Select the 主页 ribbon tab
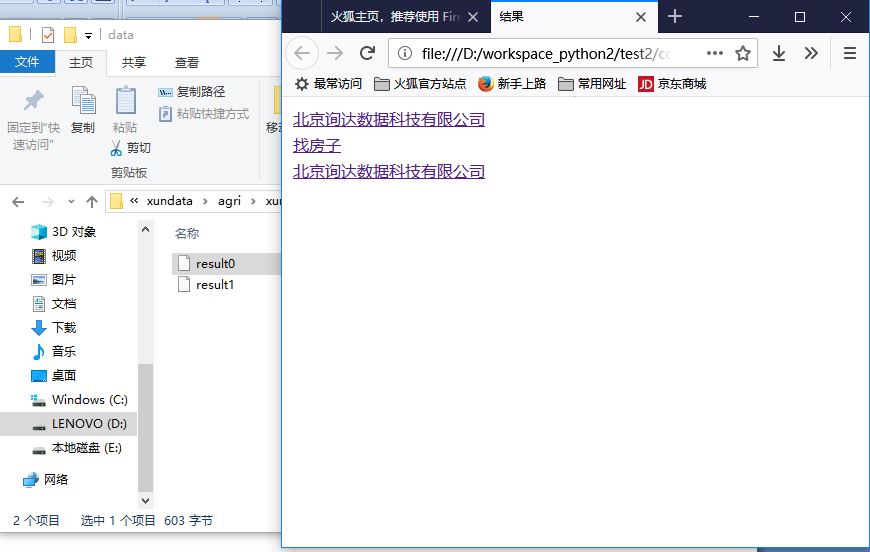 [81, 62]
